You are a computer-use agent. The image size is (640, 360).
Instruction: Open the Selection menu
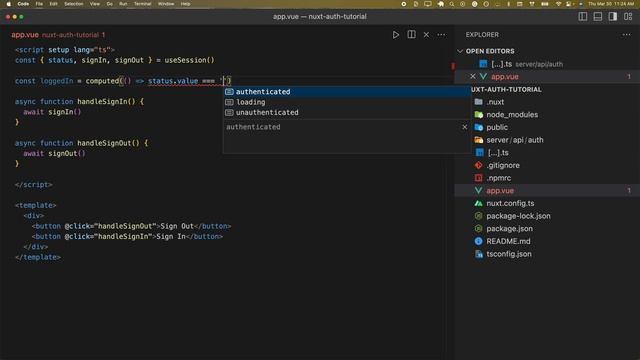(x=73, y=4)
